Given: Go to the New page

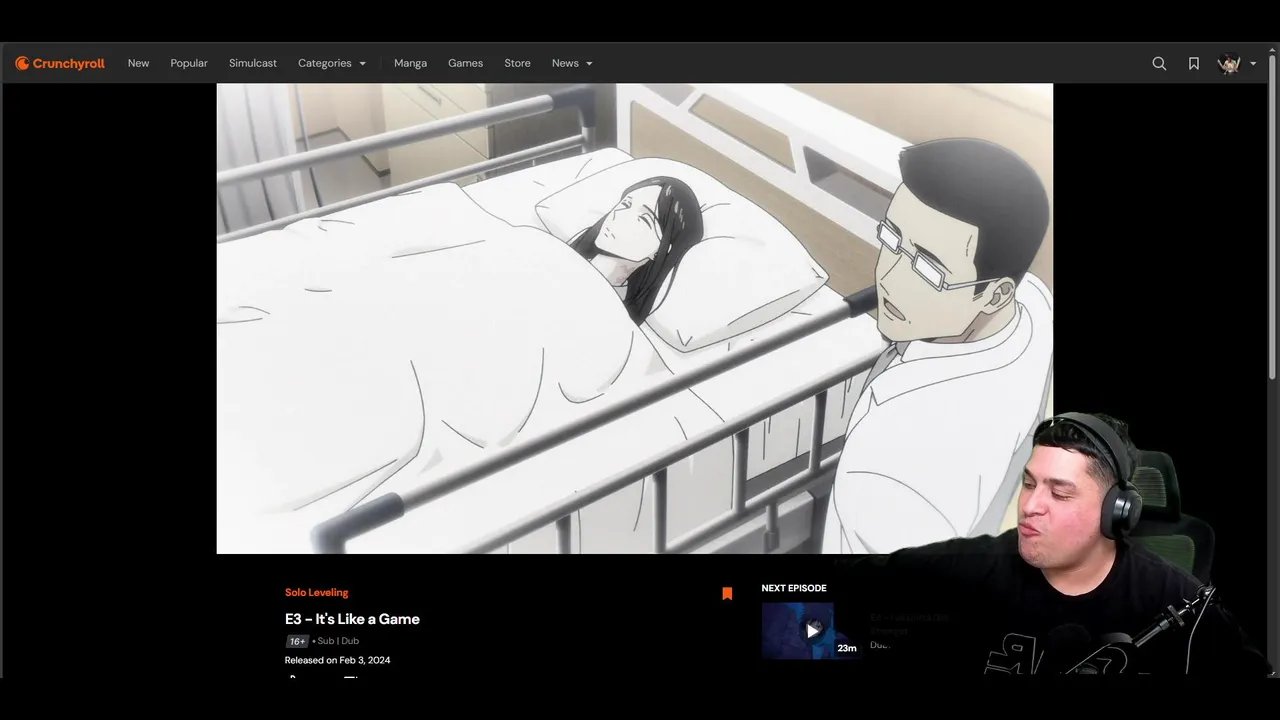Looking at the screenshot, I should (x=138, y=63).
